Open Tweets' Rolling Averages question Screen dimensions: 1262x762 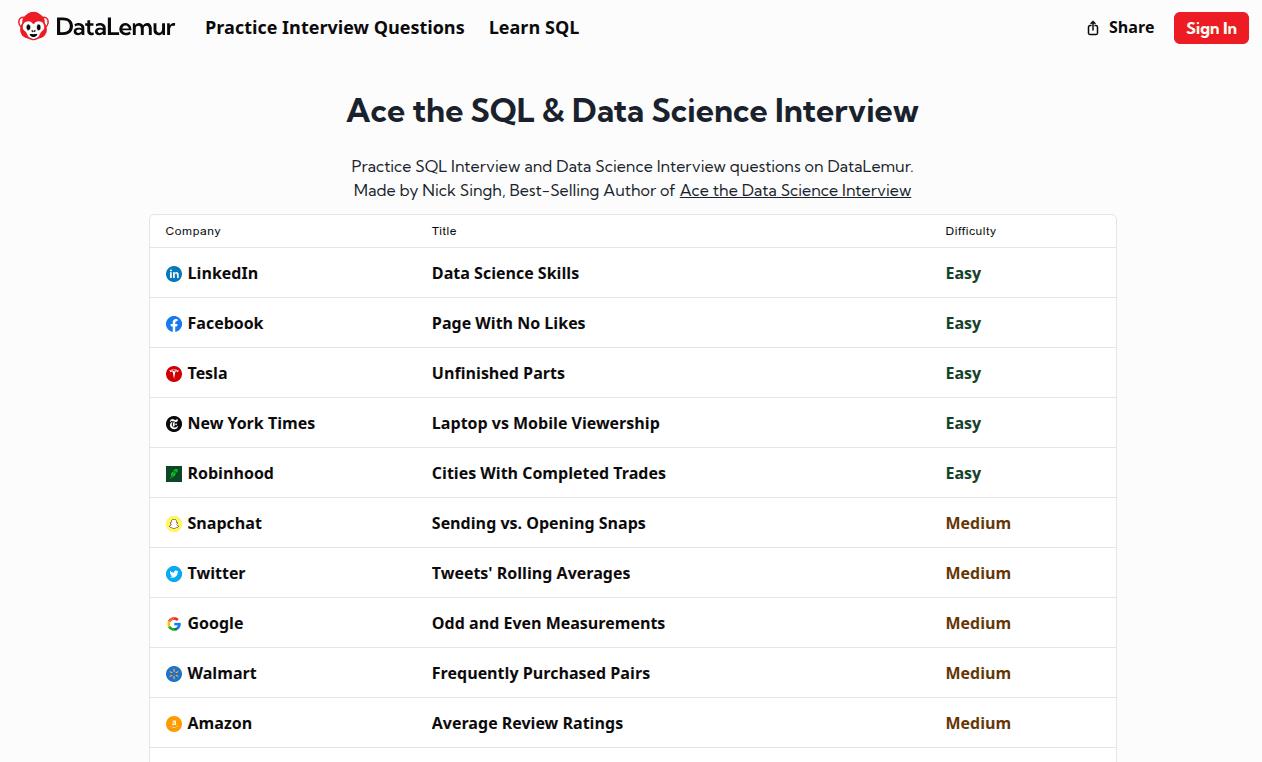(x=531, y=573)
